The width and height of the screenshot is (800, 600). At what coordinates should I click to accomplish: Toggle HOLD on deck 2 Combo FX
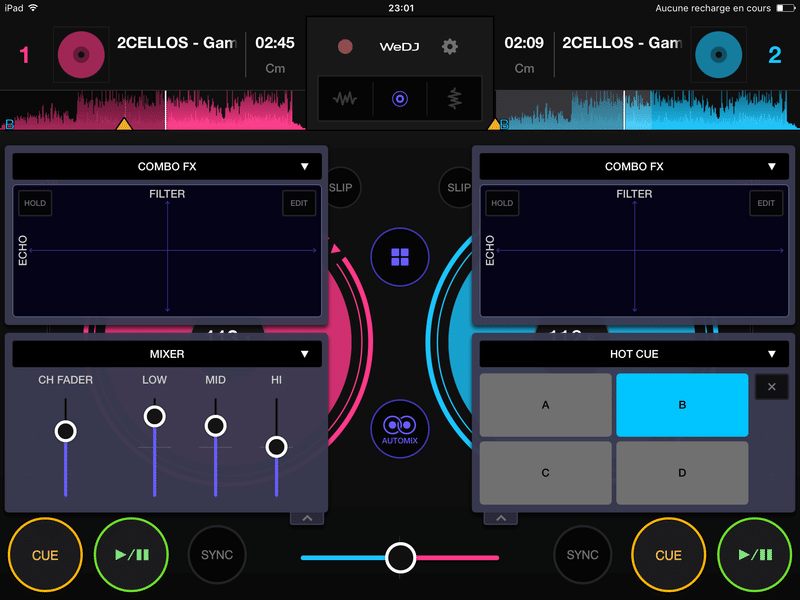point(502,203)
